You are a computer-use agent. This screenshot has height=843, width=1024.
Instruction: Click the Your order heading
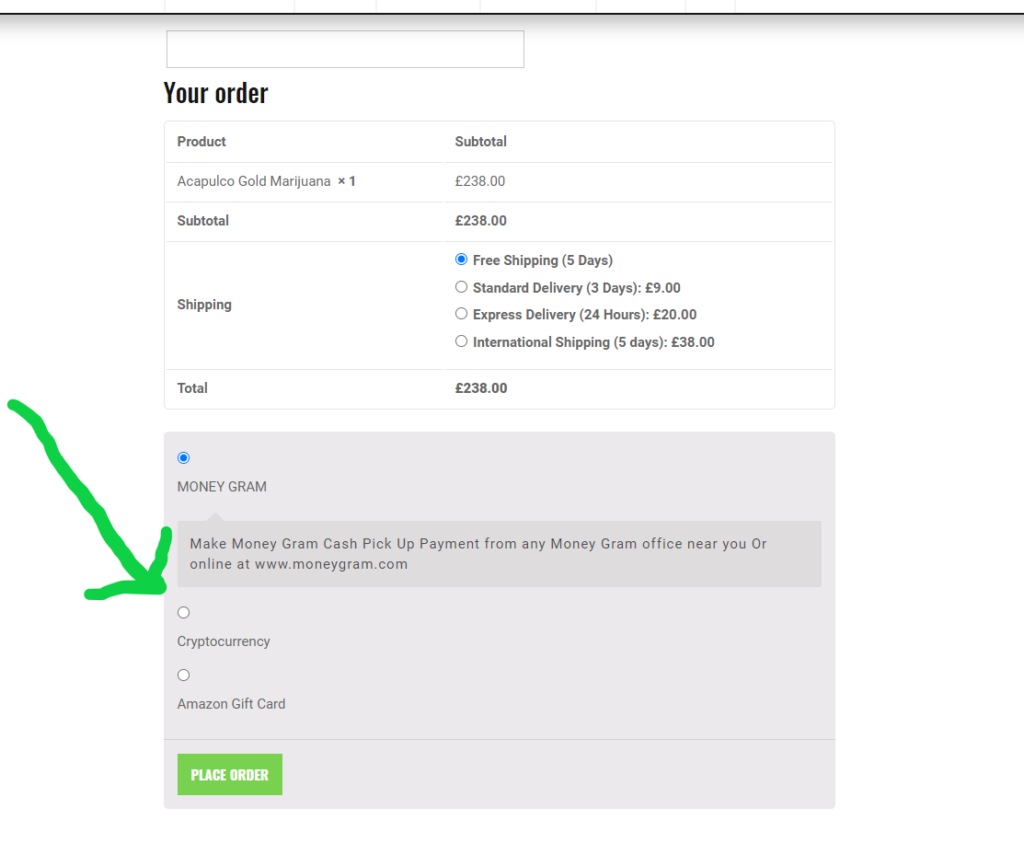[x=216, y=92]
